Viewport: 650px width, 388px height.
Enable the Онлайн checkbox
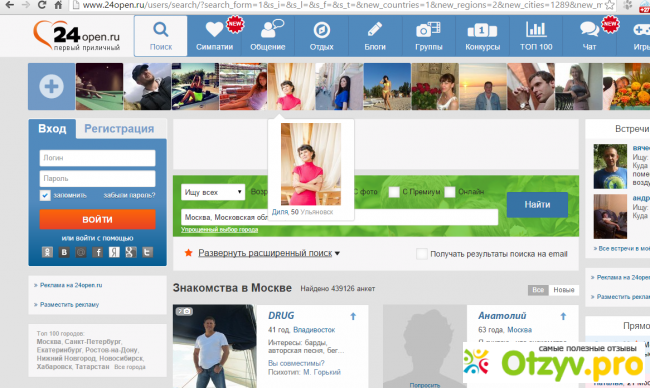click(x=450, y=192)
